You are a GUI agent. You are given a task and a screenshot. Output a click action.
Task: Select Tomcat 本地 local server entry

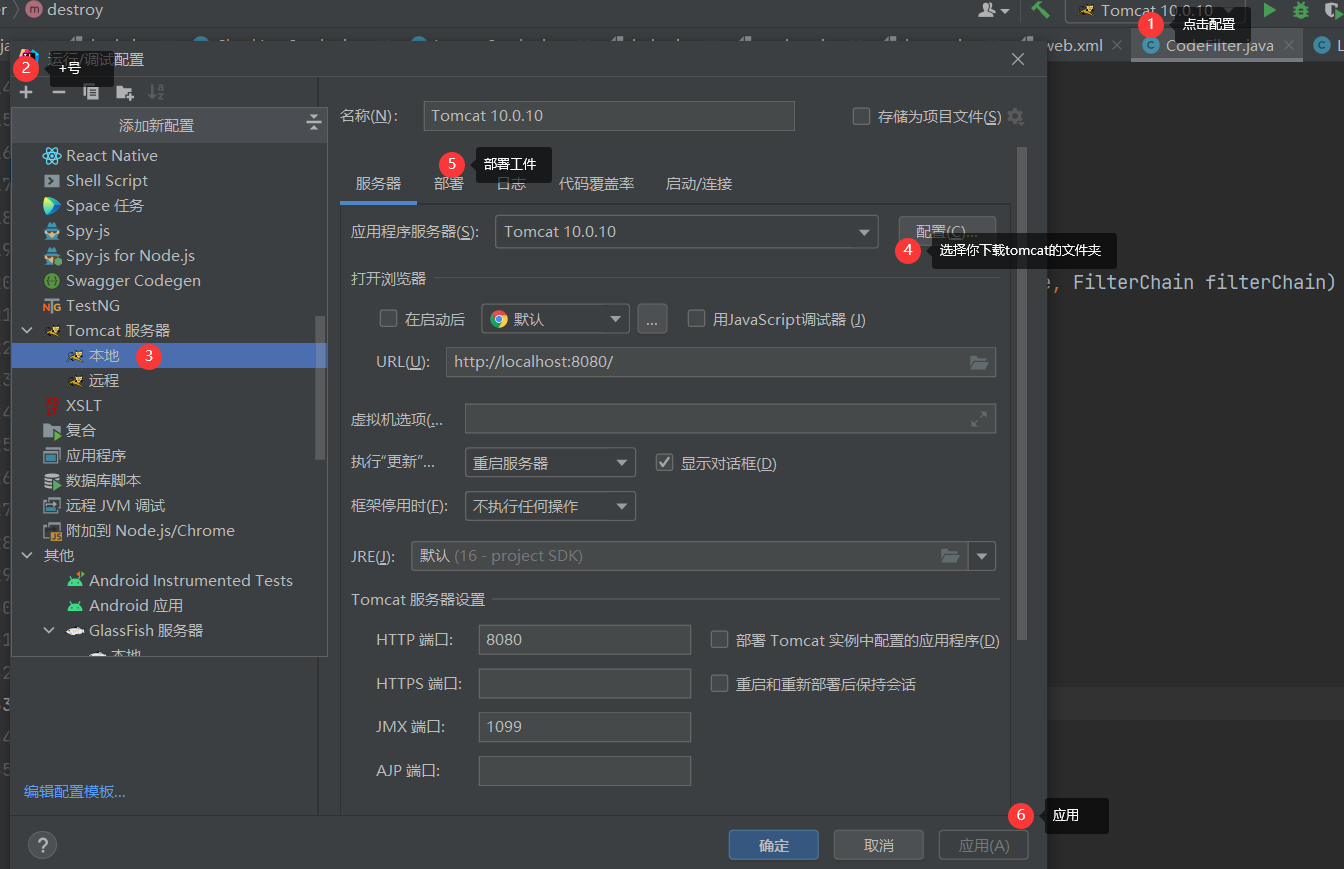(169, 355)
